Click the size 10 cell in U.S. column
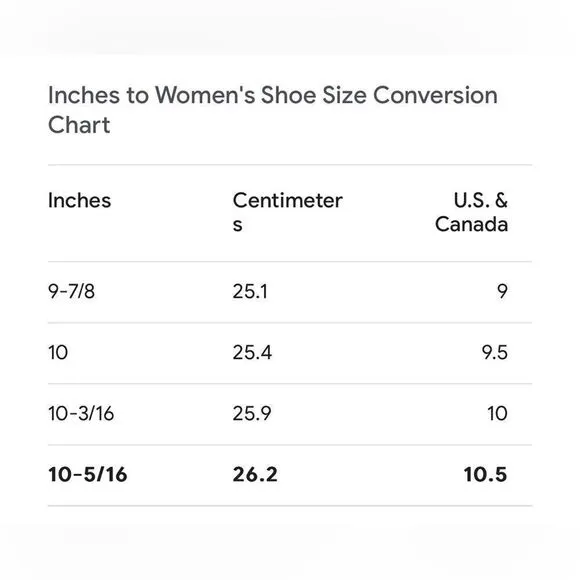580x580 pixels. (497, 414)
